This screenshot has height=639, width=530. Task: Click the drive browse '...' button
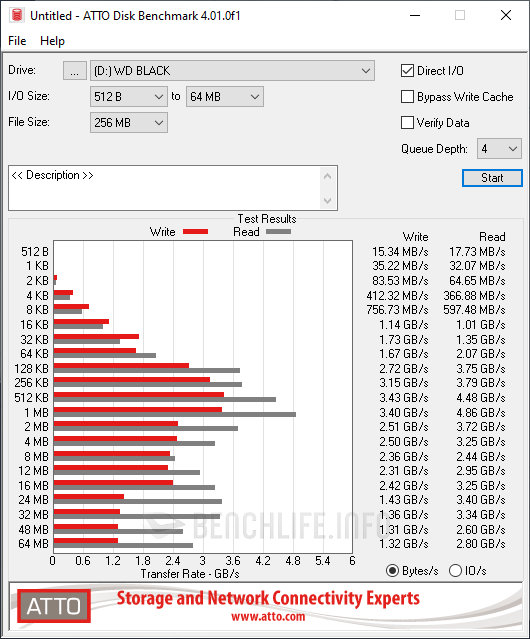pyautogui.click(x=75, y=71)
